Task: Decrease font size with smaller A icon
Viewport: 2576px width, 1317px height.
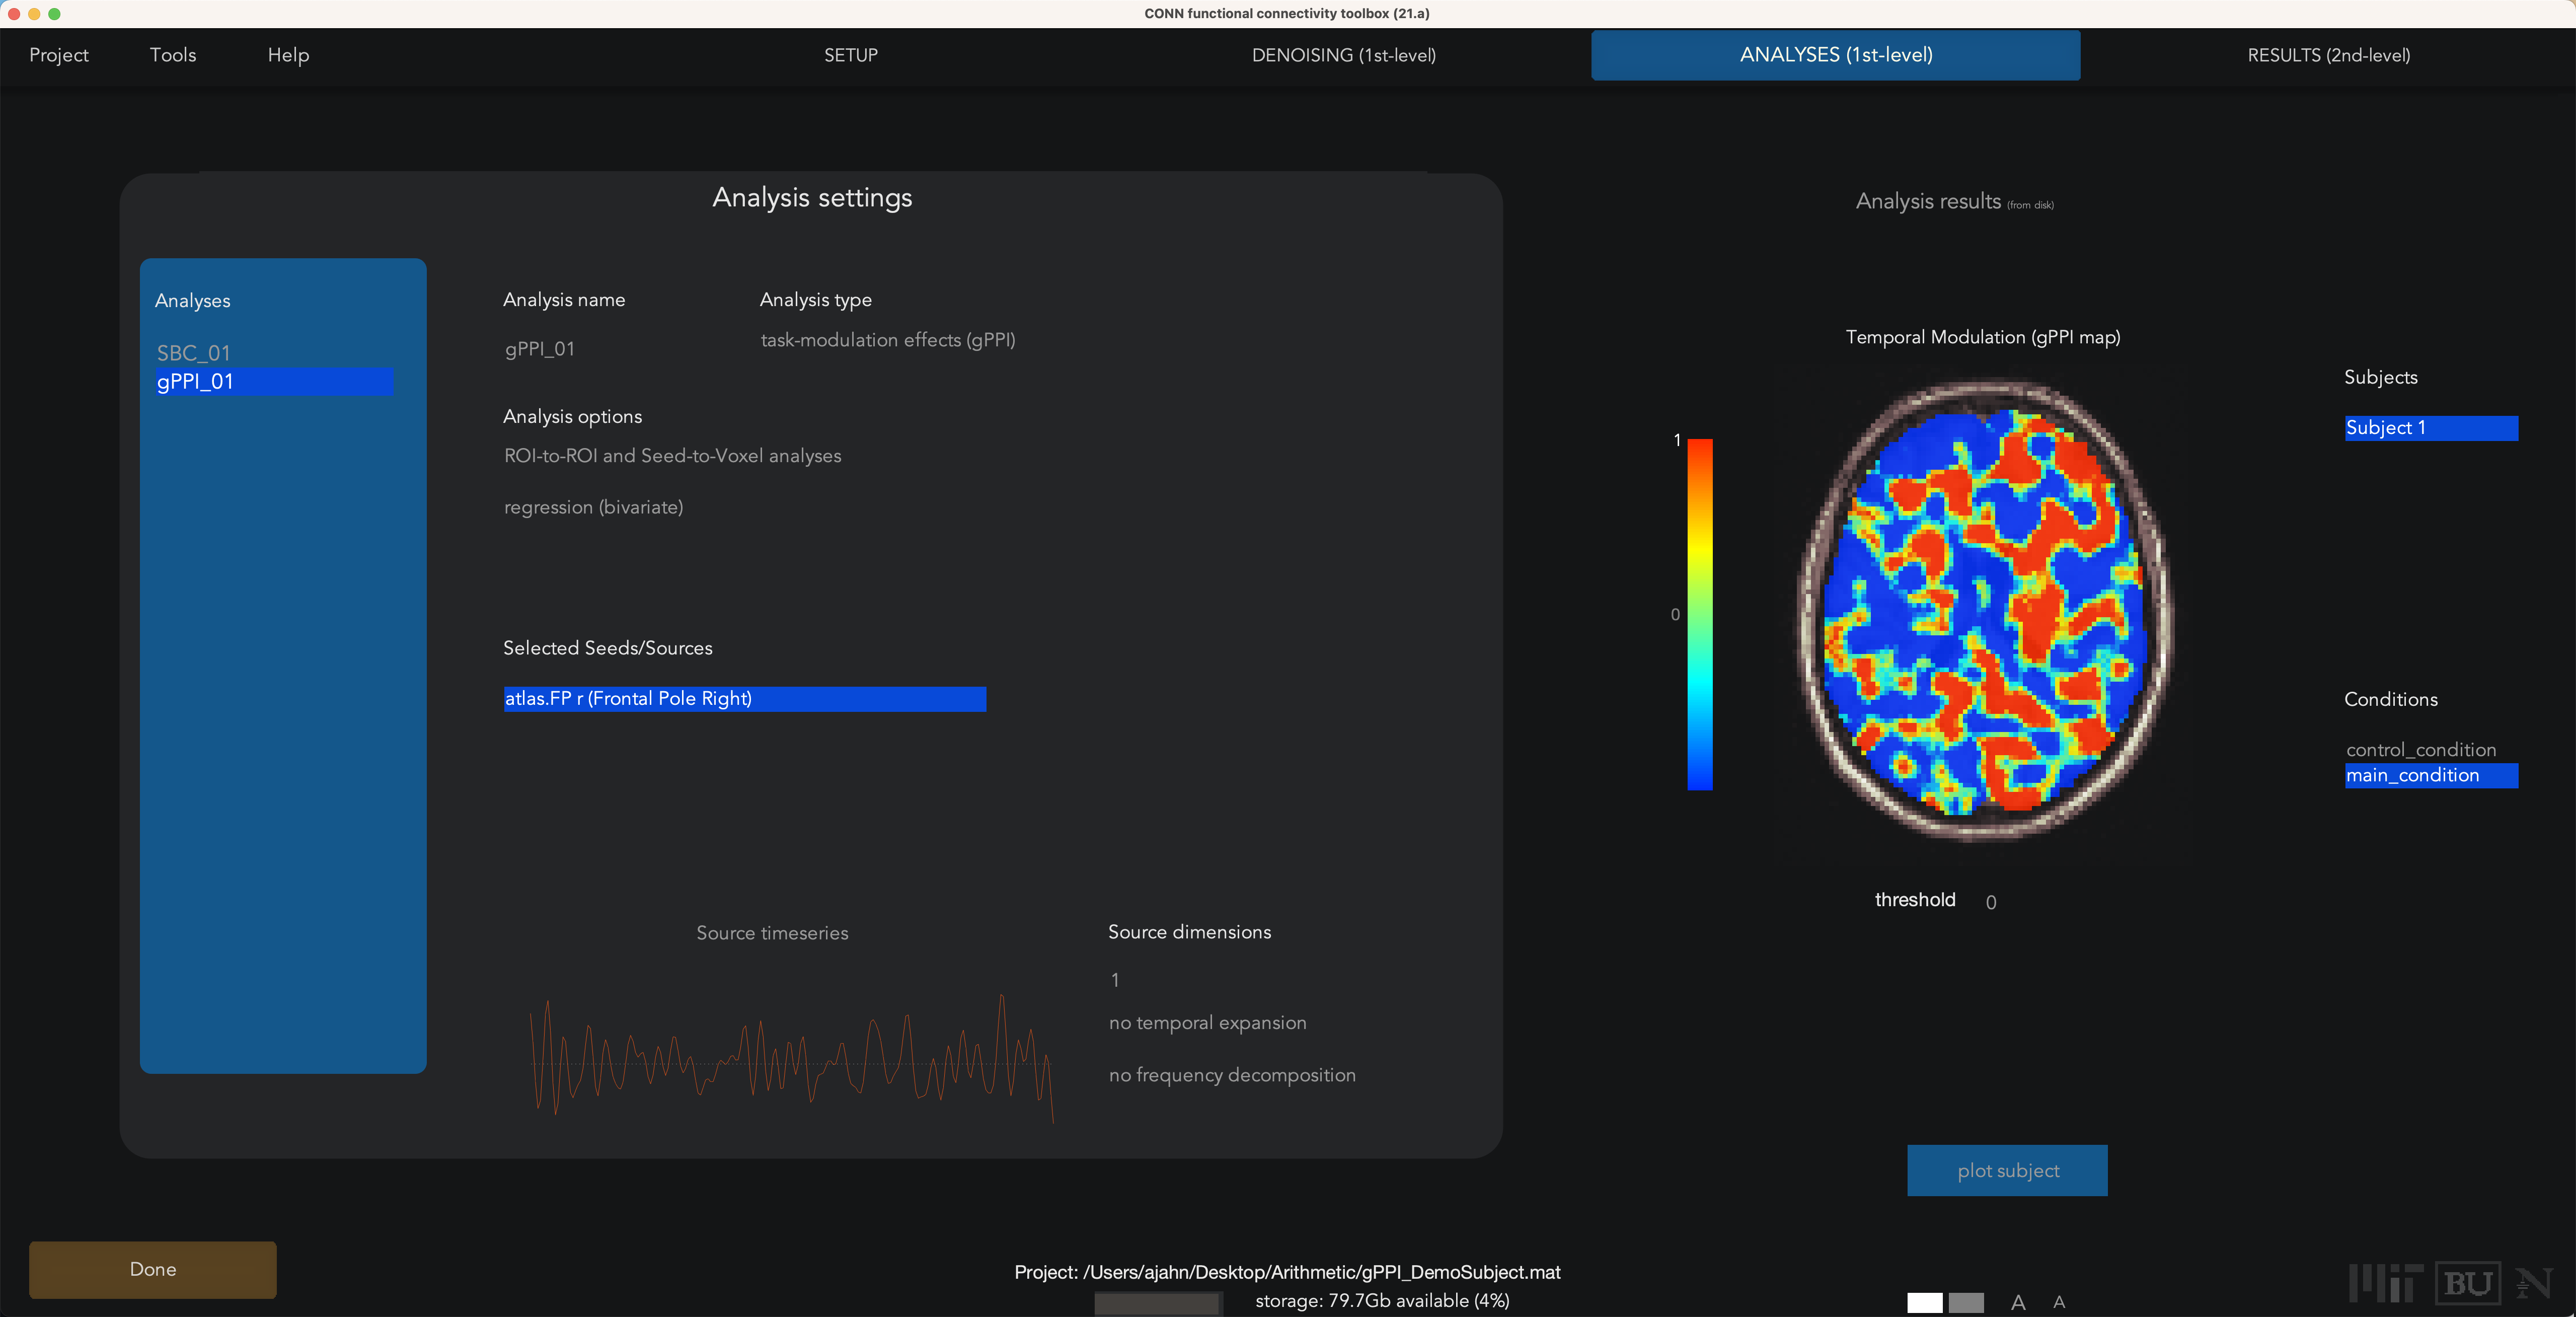Action: pos(2059,1302)
